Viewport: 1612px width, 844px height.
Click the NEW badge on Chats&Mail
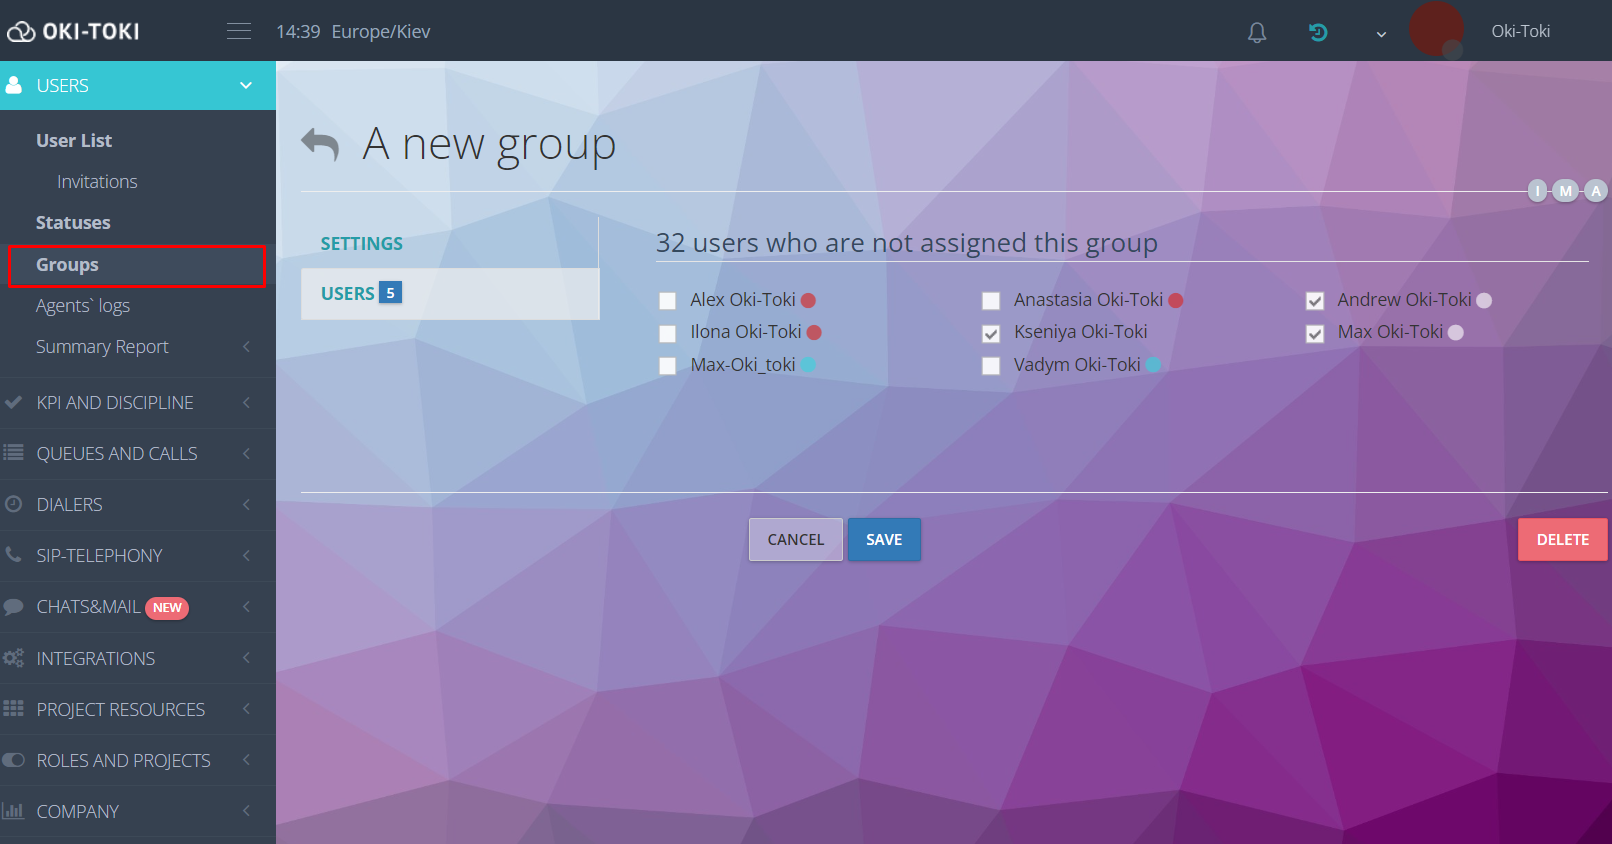[167, 608]
